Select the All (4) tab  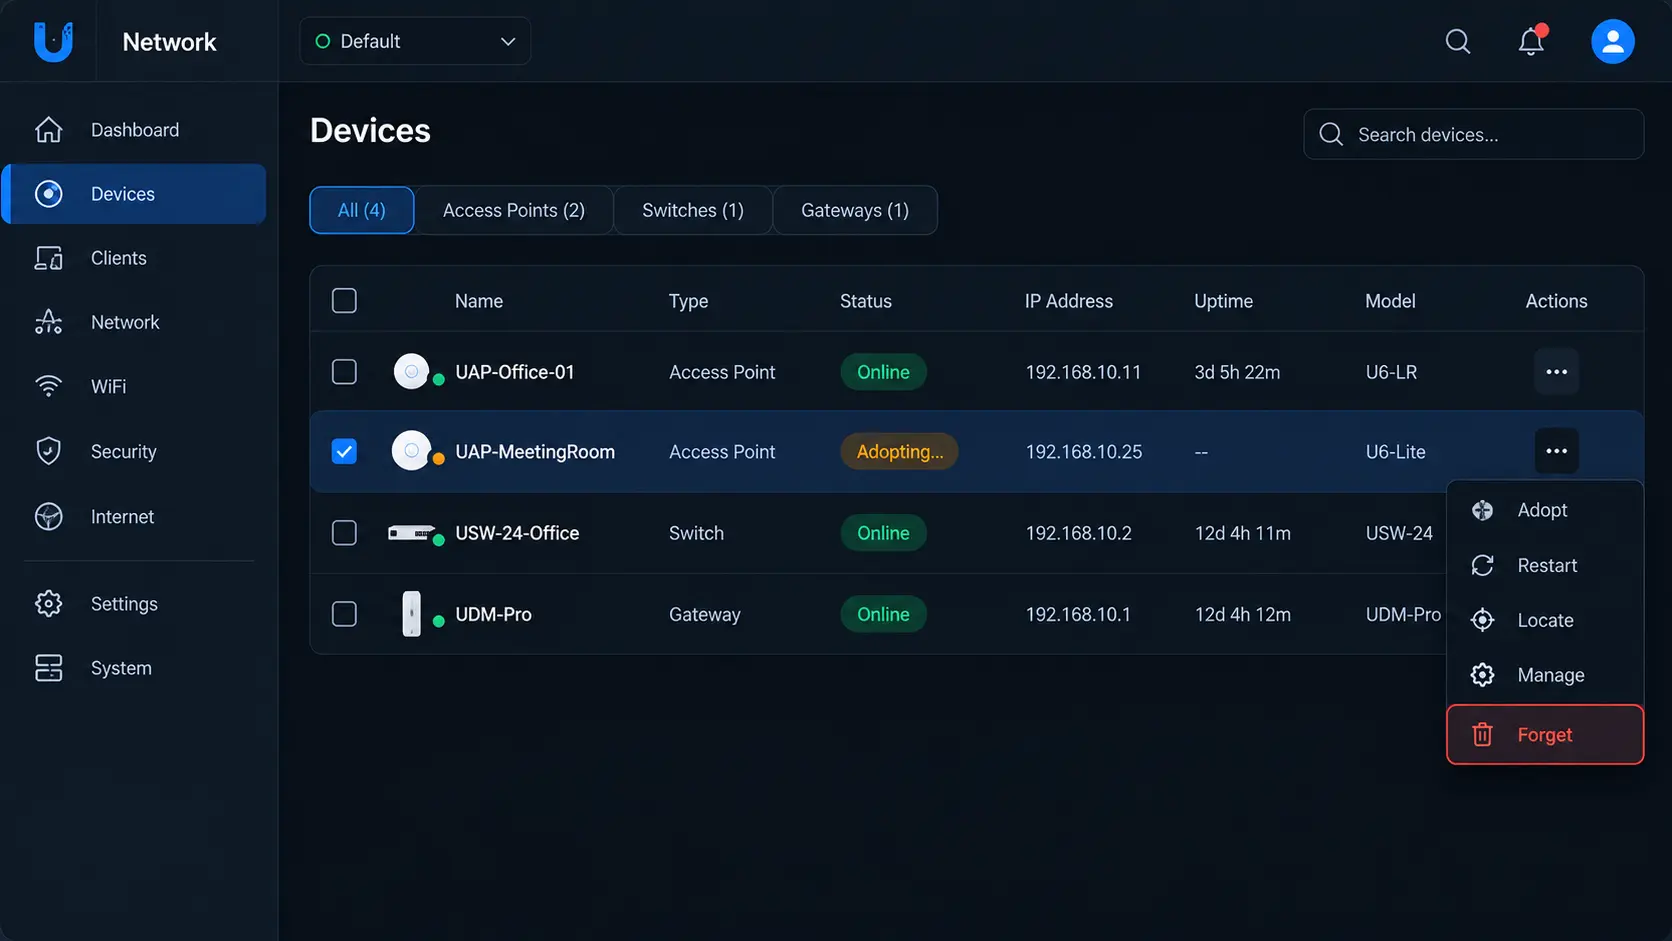[x=361, y=210]
